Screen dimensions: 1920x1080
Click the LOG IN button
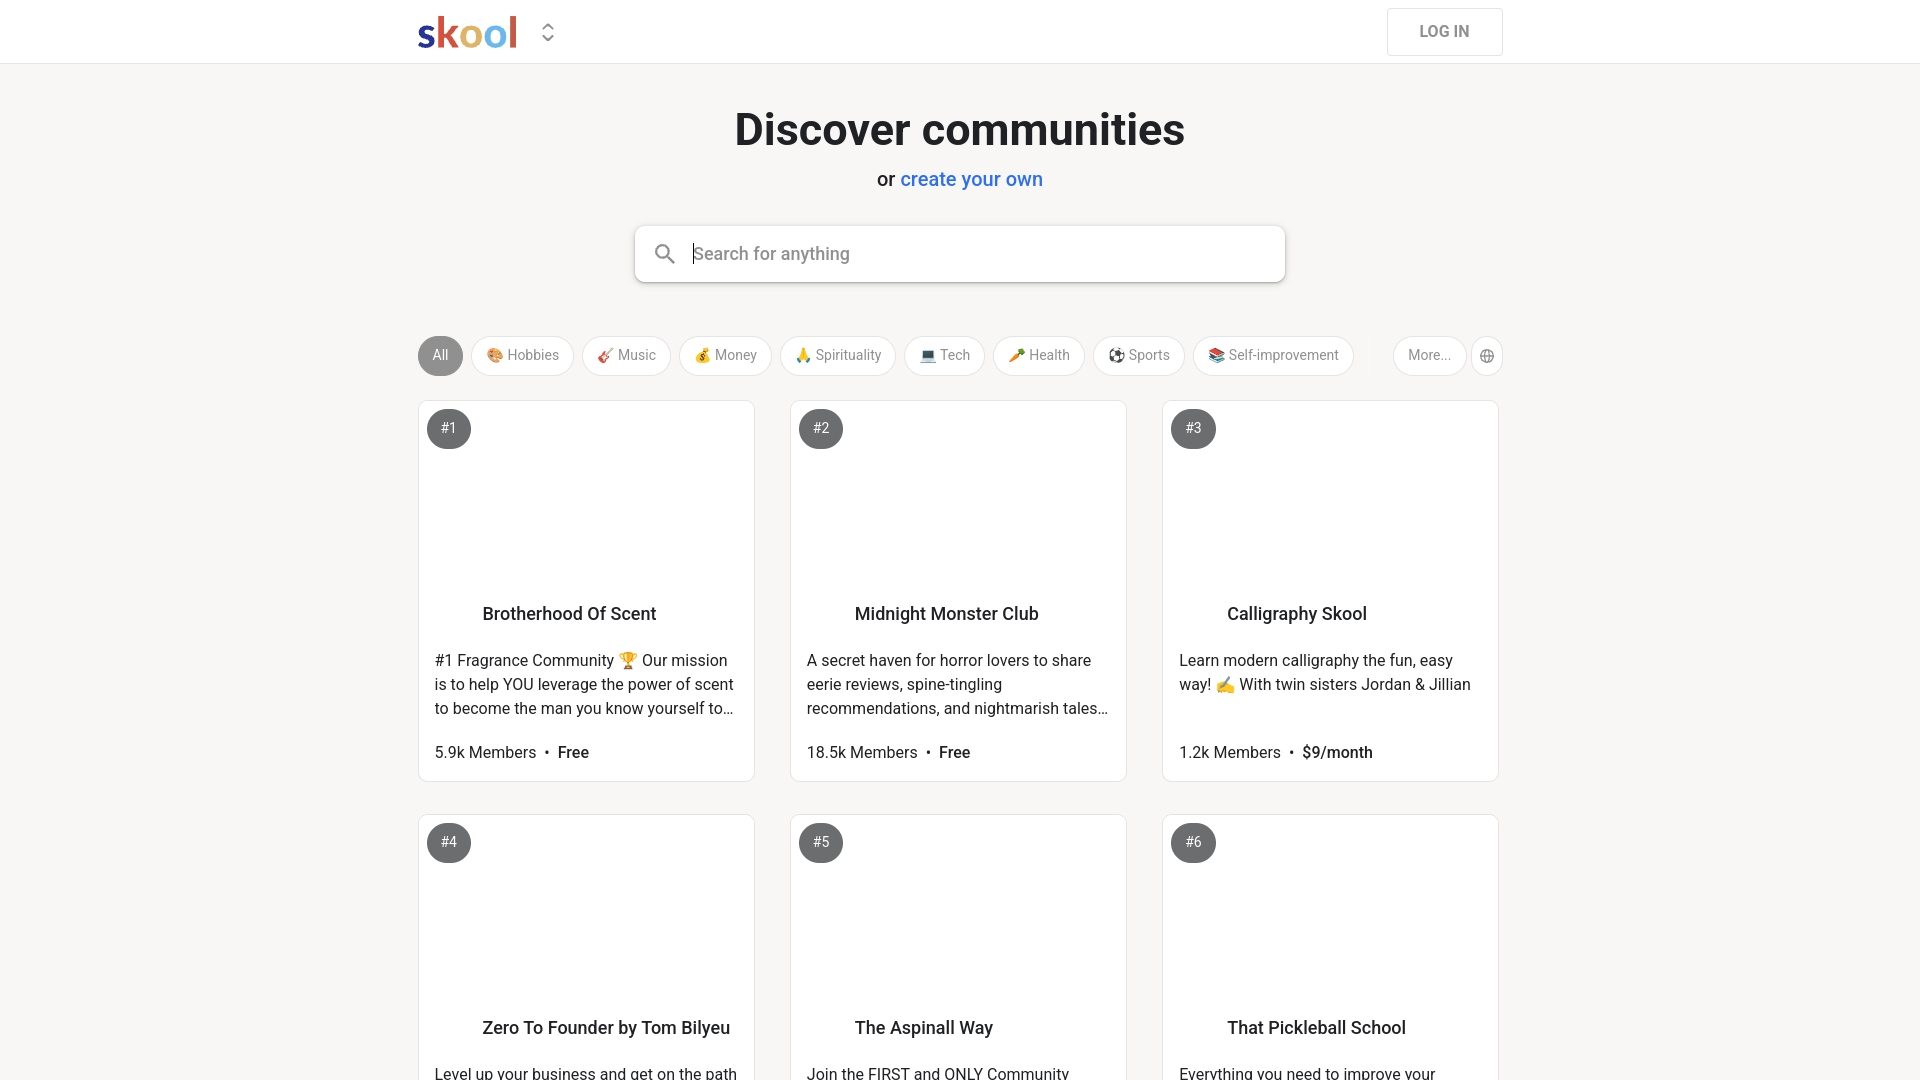1444,32
